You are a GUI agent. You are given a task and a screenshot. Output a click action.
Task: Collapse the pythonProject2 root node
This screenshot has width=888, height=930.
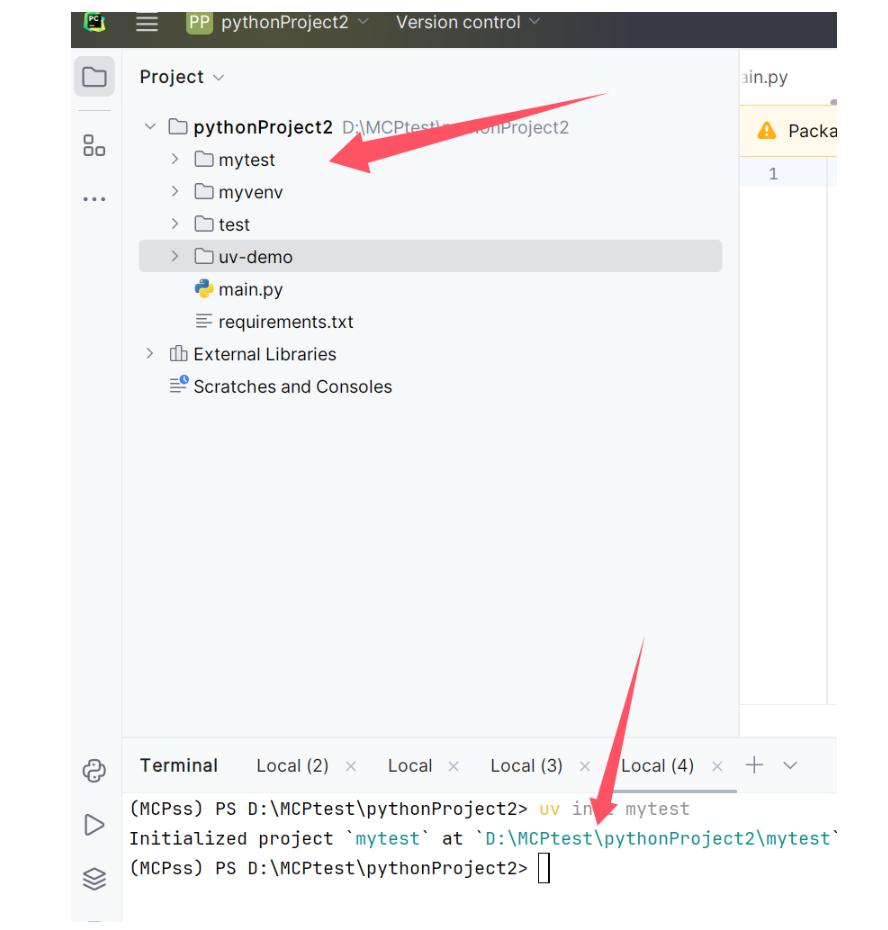tap(149, 127)
